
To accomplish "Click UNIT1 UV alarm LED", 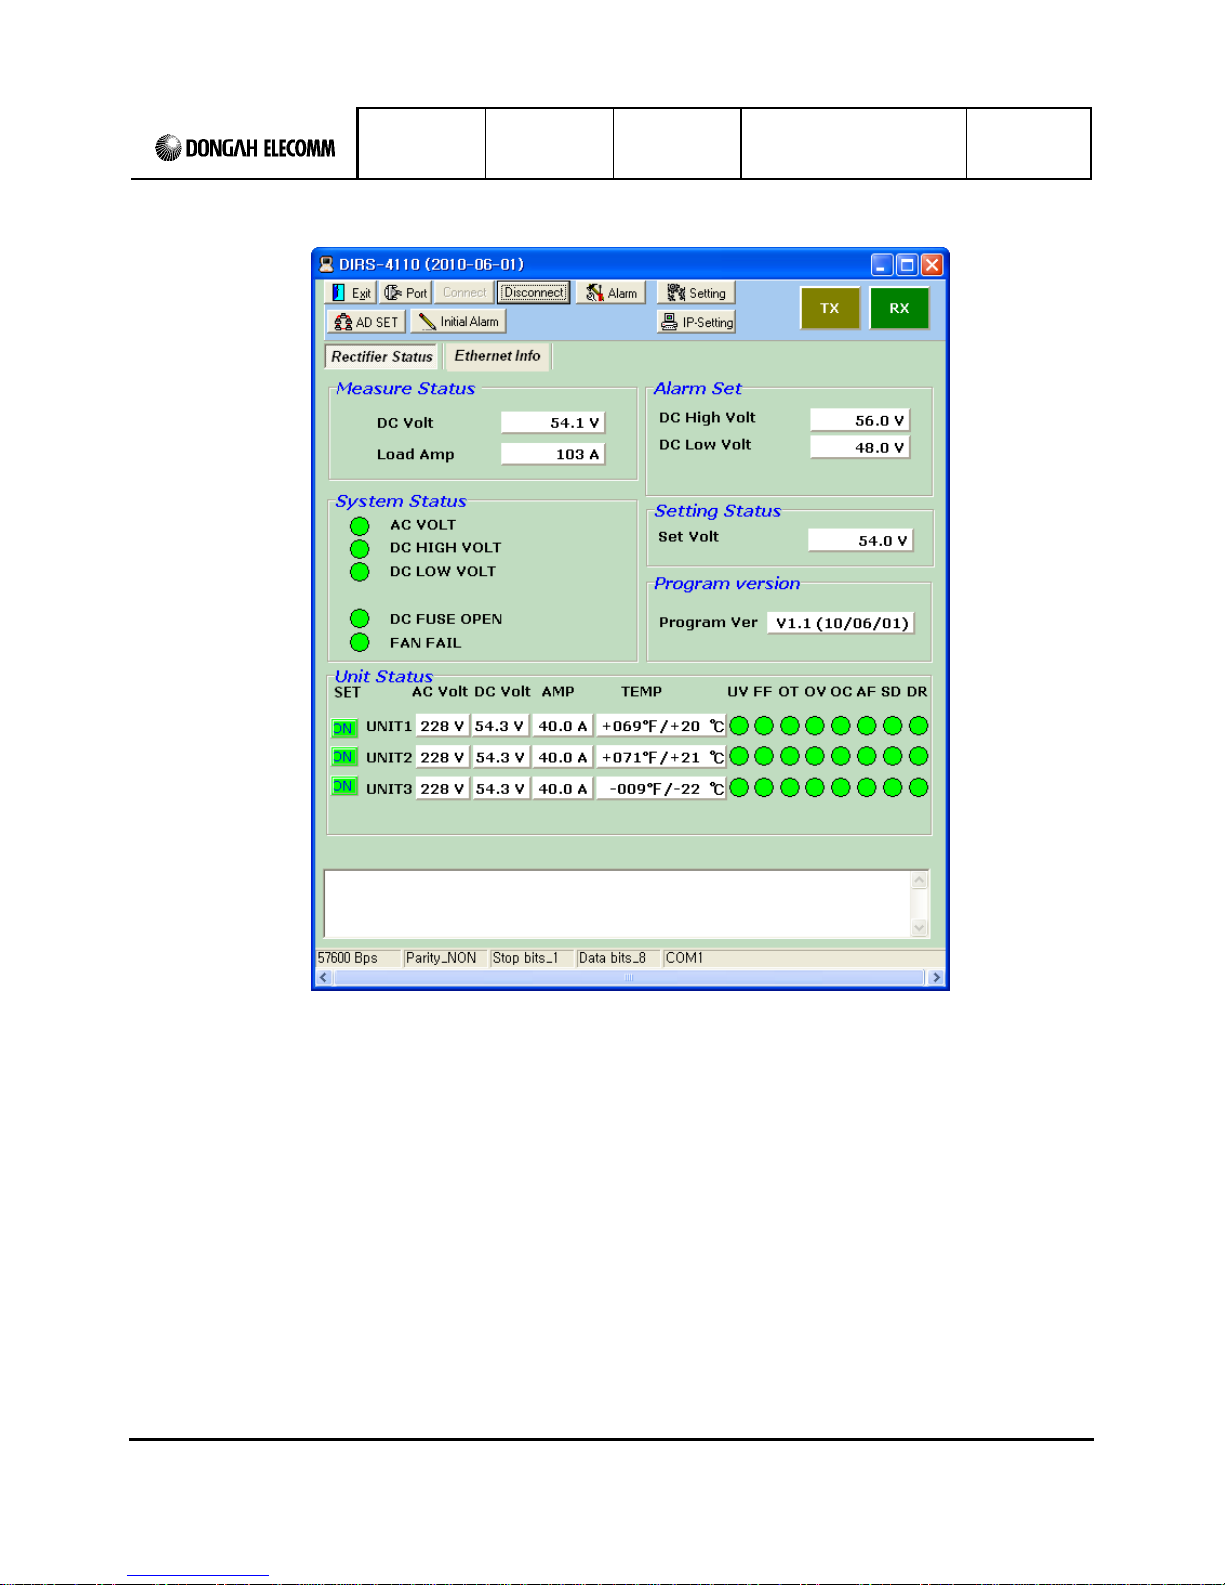I will pos(739,726).
